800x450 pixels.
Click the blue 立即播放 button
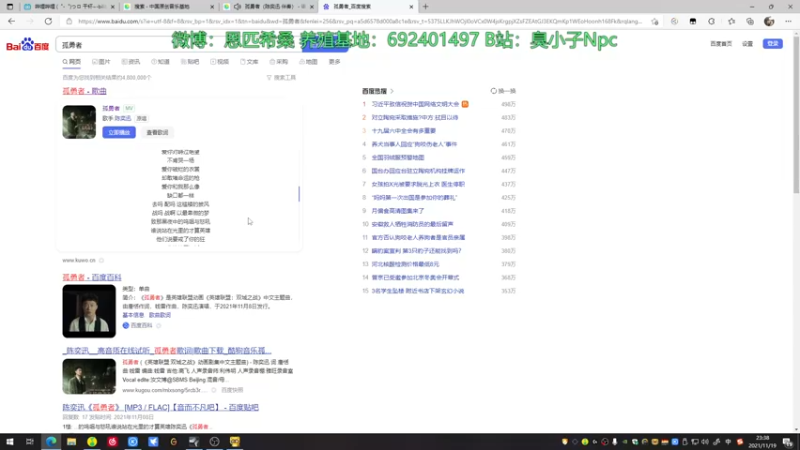(x=119, y=132)
